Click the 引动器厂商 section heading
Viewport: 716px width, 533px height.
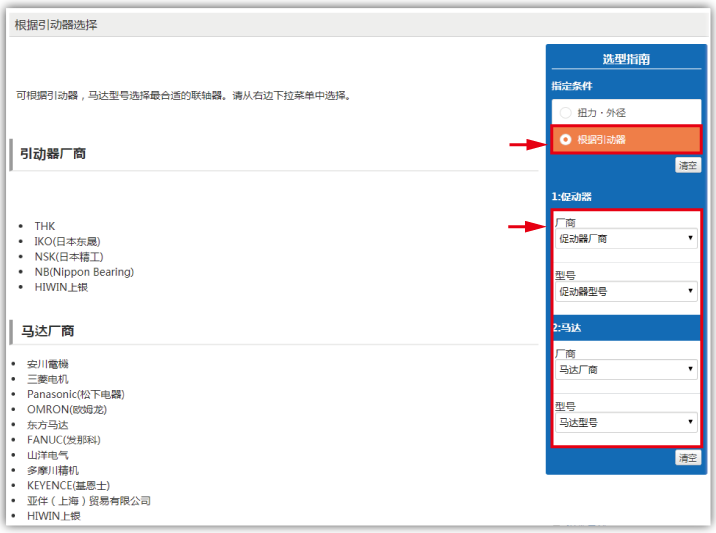53,154
